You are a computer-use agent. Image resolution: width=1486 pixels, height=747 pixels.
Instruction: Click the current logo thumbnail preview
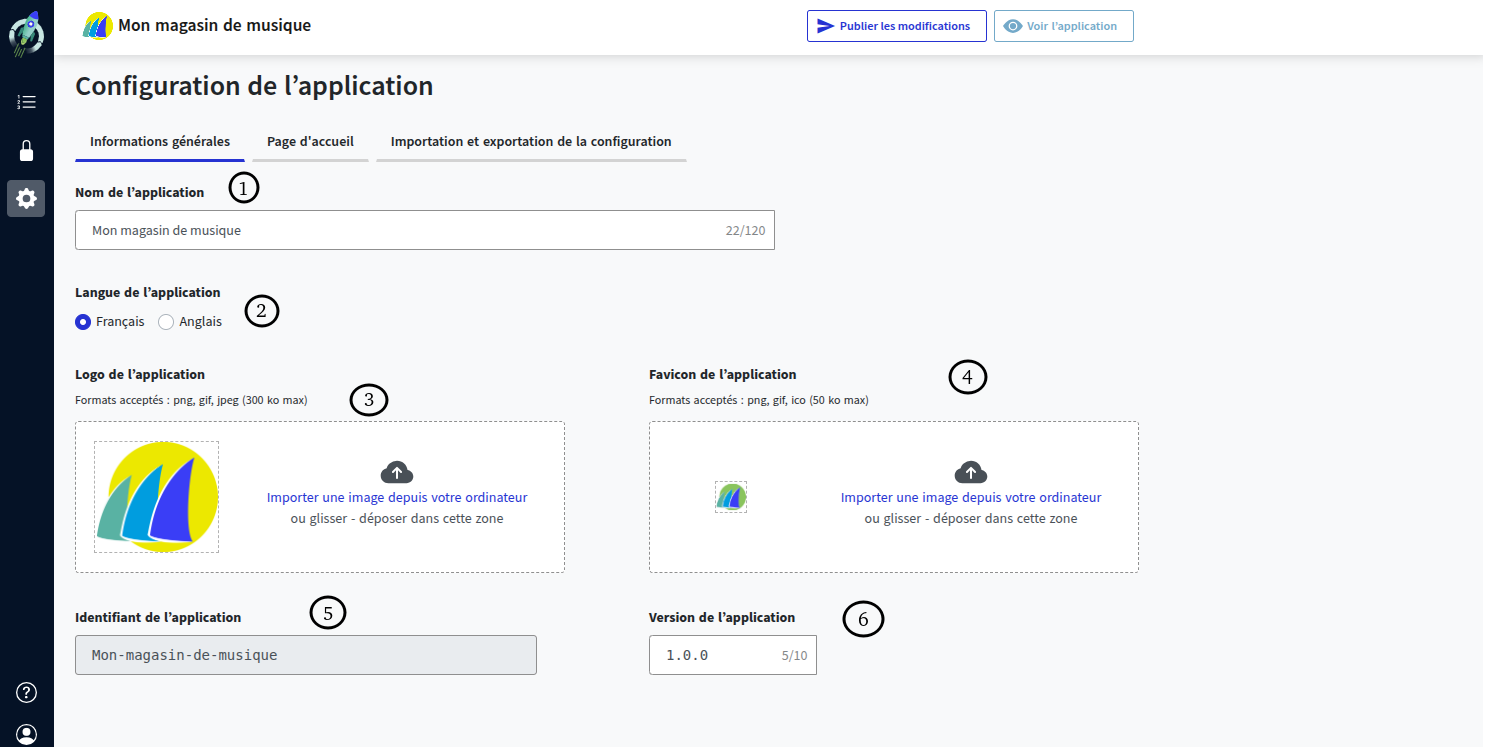click(156, 496)
